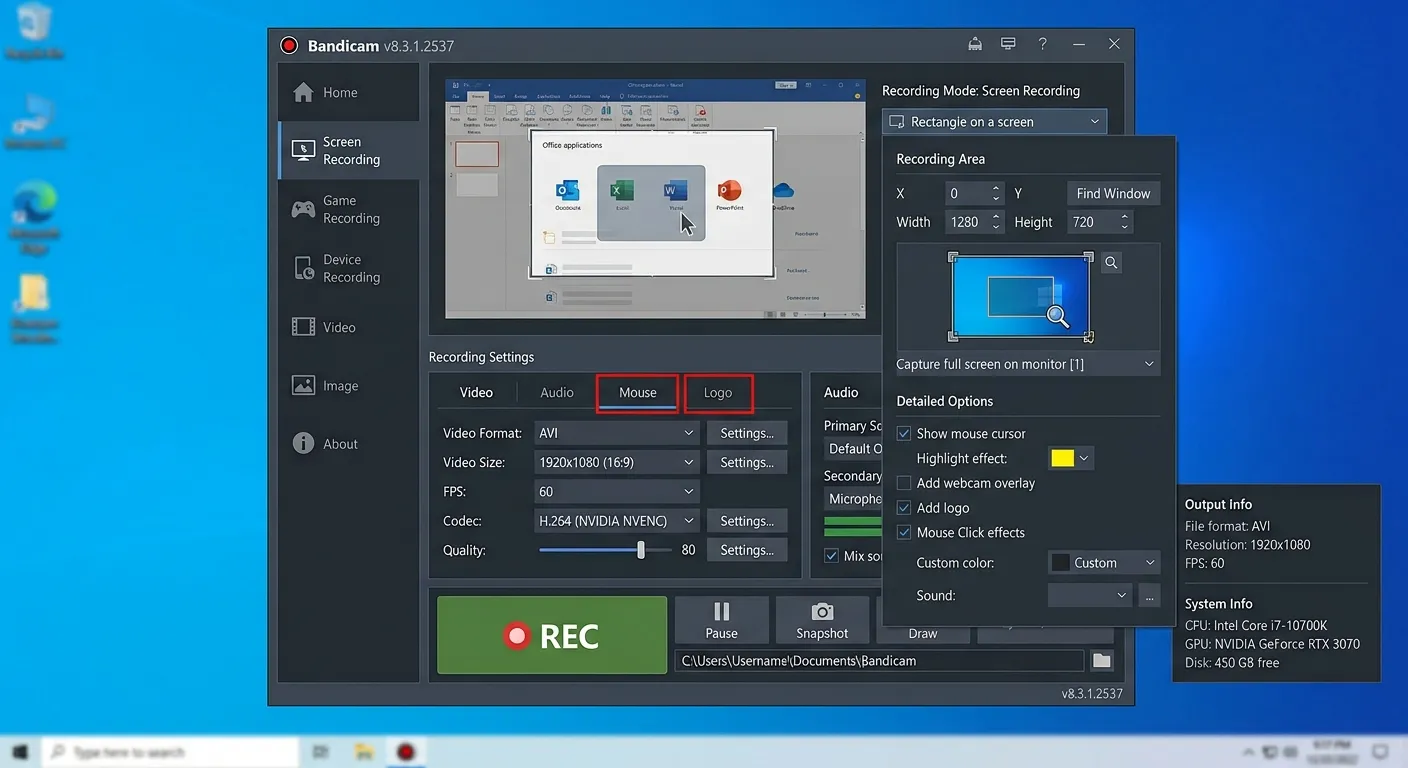
Task: Click the Windows taskbar search box
Action: [171, 752]
